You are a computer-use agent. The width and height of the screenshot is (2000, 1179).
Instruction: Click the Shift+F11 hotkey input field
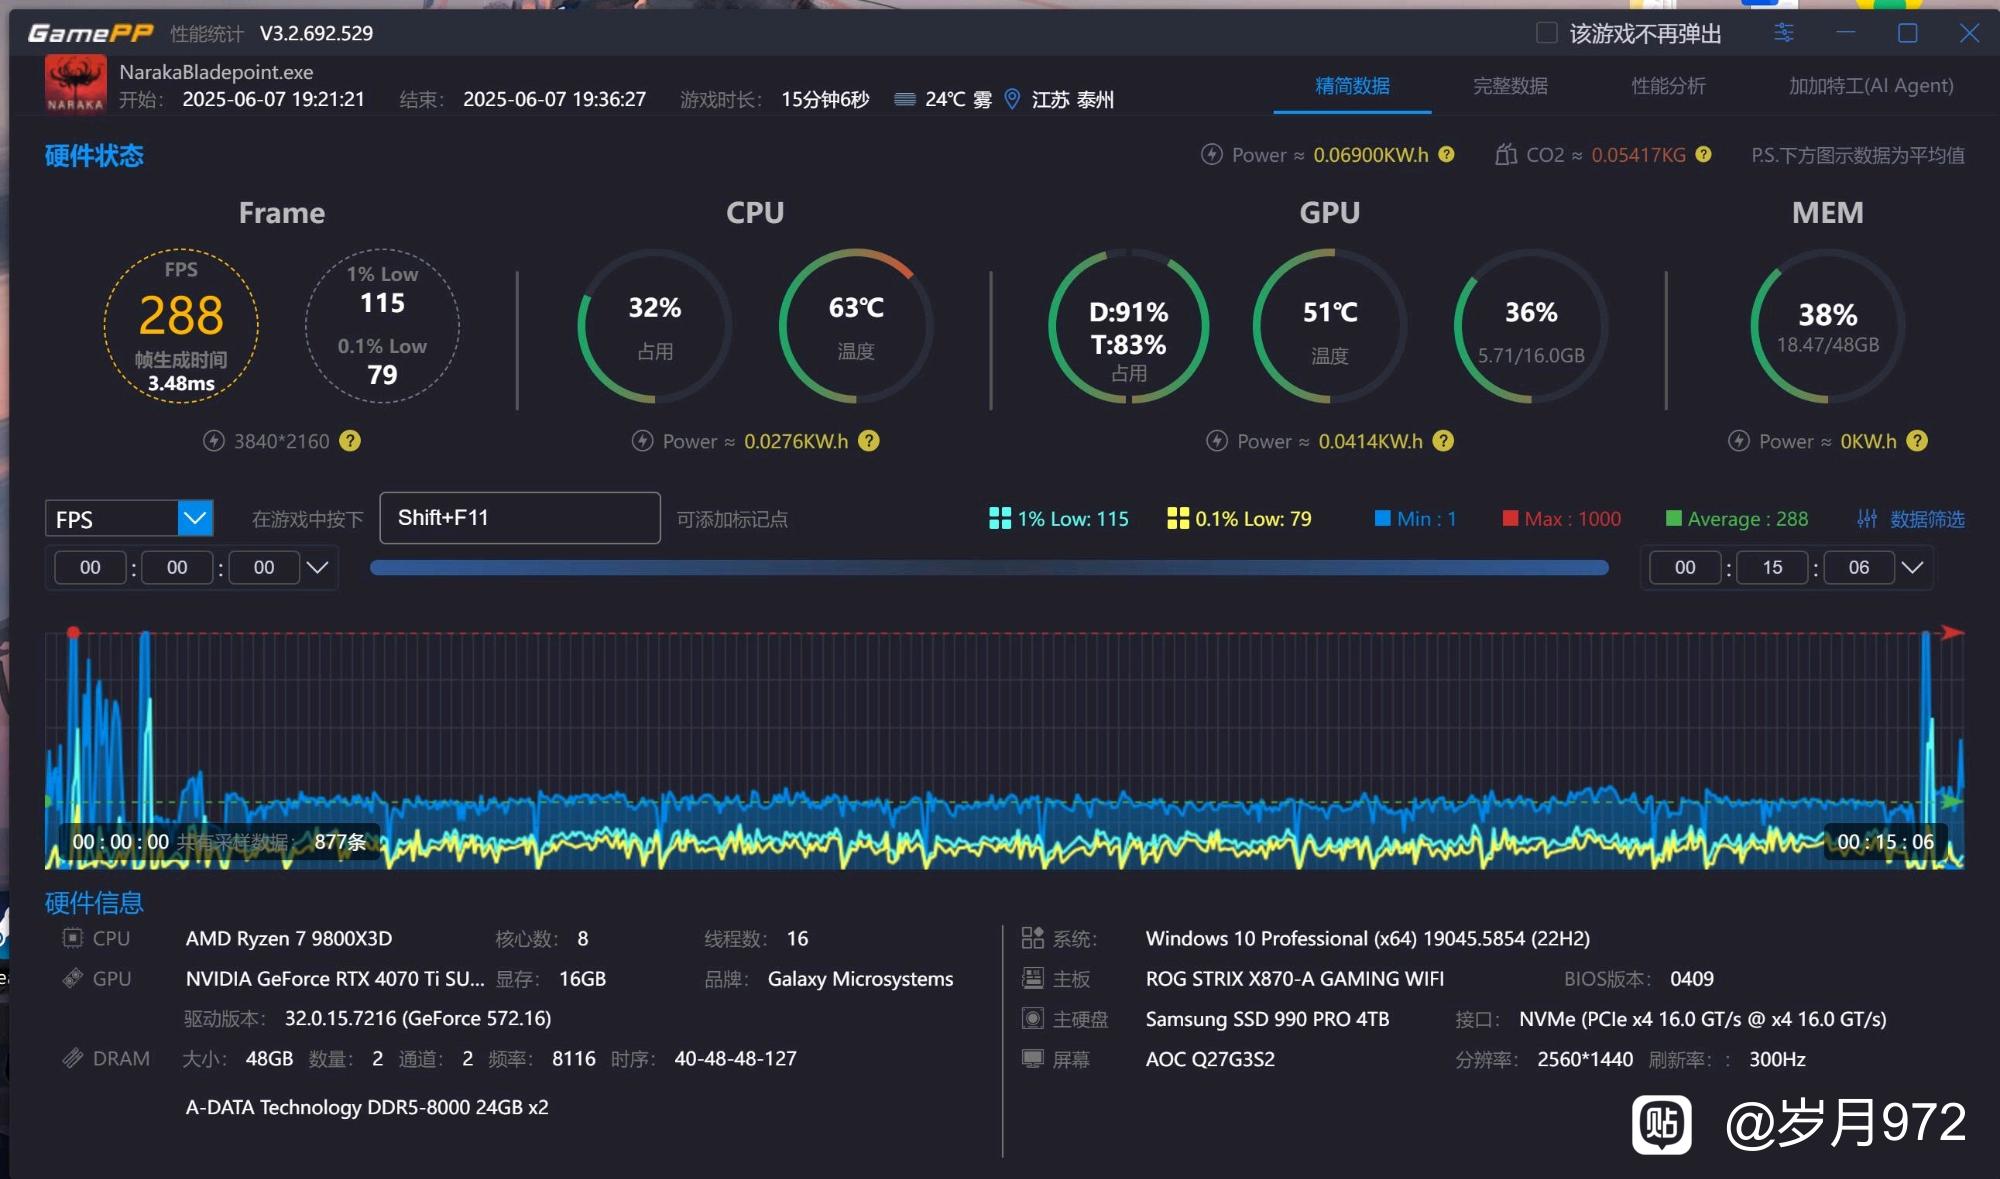pos(520,518)
